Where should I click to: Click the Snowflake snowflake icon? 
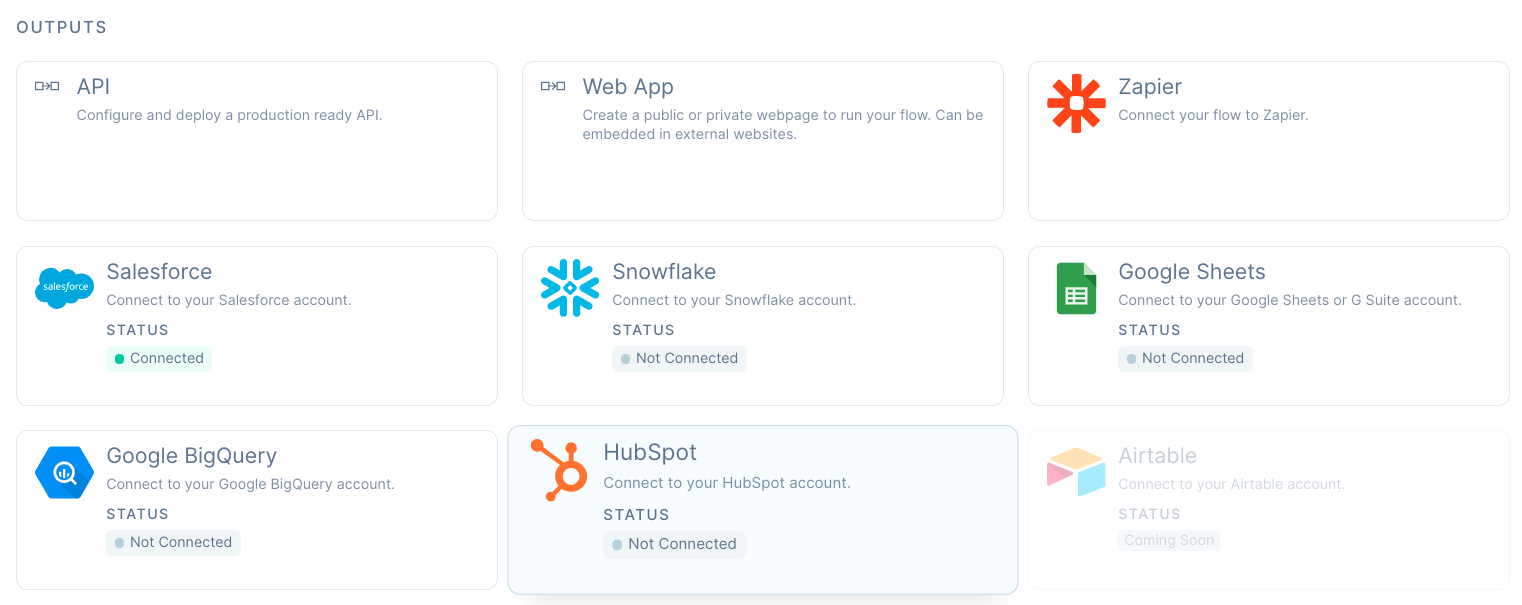tap(570, 288)
